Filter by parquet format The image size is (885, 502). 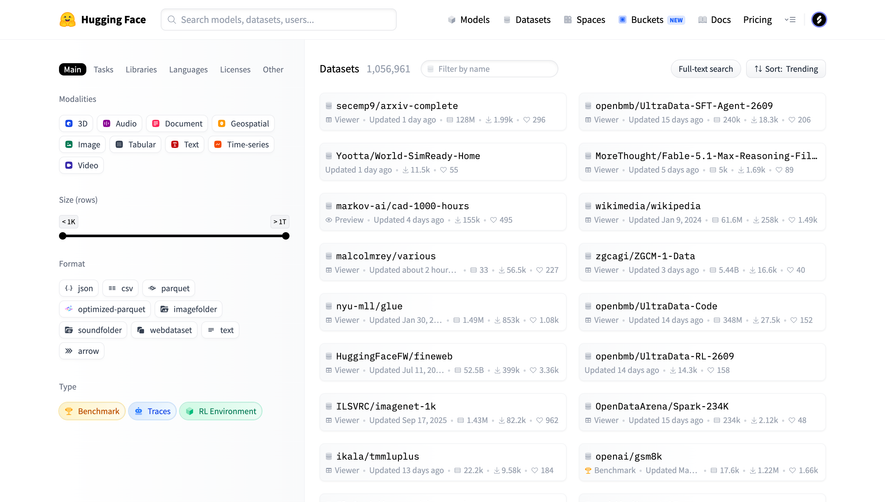tap(169, 289)
